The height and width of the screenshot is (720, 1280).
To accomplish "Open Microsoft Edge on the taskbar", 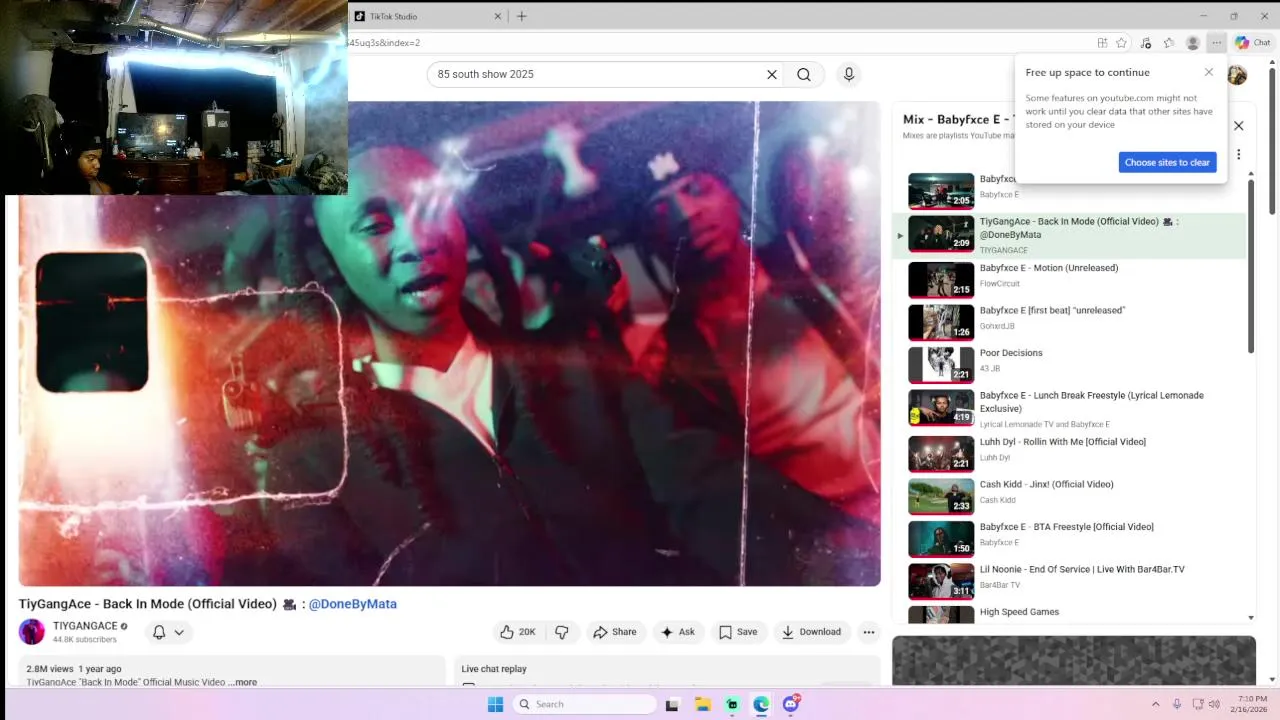I will point(761,704).
